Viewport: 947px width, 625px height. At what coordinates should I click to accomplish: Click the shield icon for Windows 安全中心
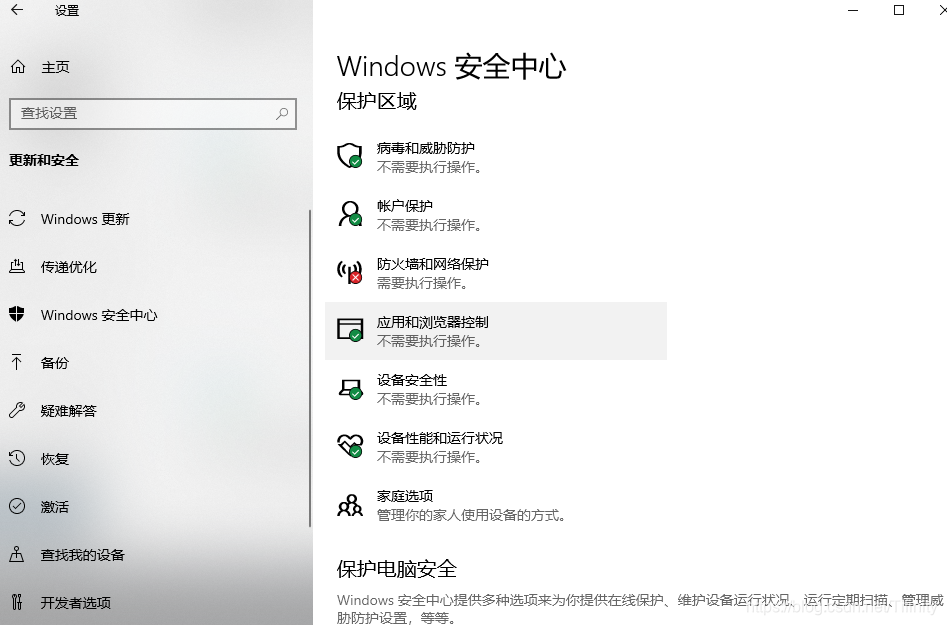(x=17, y=314)
